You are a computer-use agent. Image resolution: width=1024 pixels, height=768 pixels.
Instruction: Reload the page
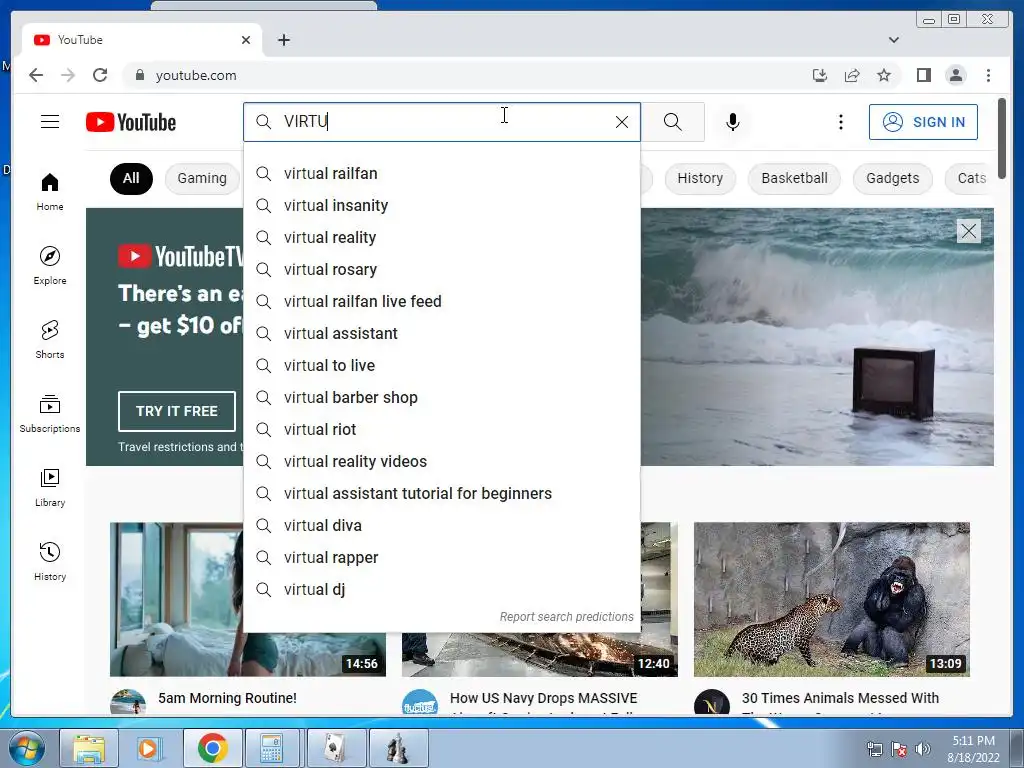pos(100,75)
